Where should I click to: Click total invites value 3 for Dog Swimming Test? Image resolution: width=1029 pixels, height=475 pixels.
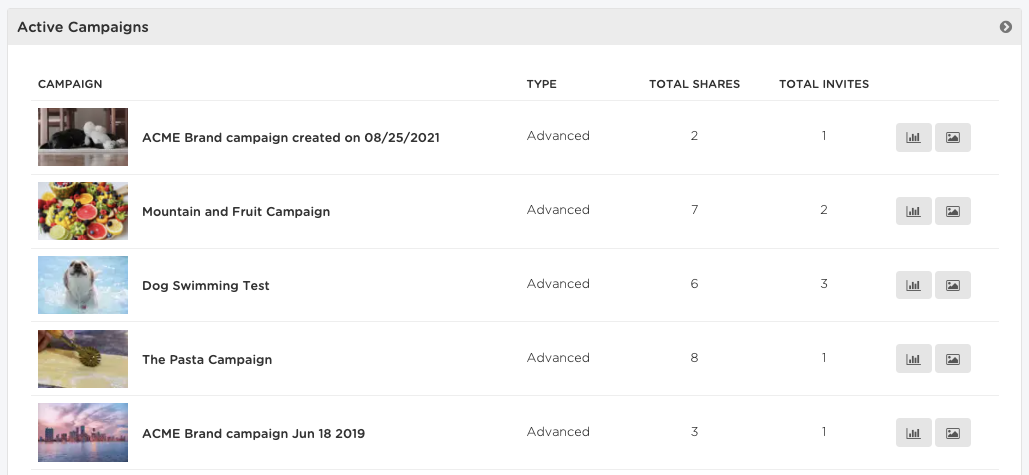[824, 283]
